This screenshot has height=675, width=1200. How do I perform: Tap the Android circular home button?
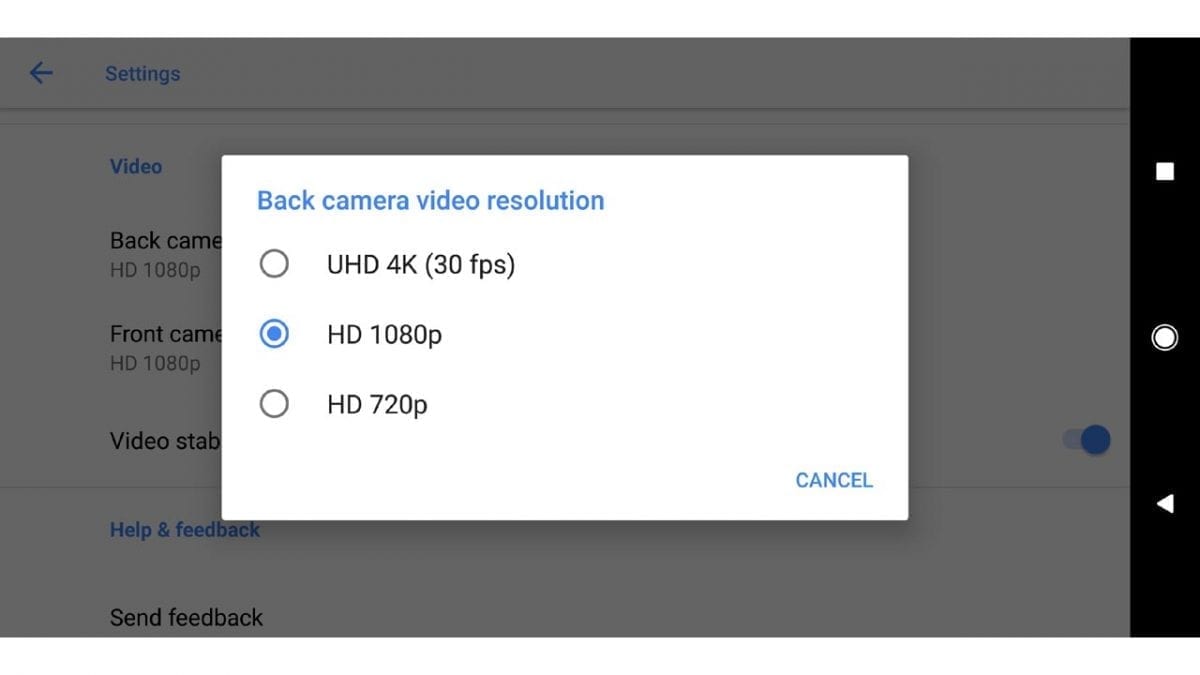coord(1165,337)
